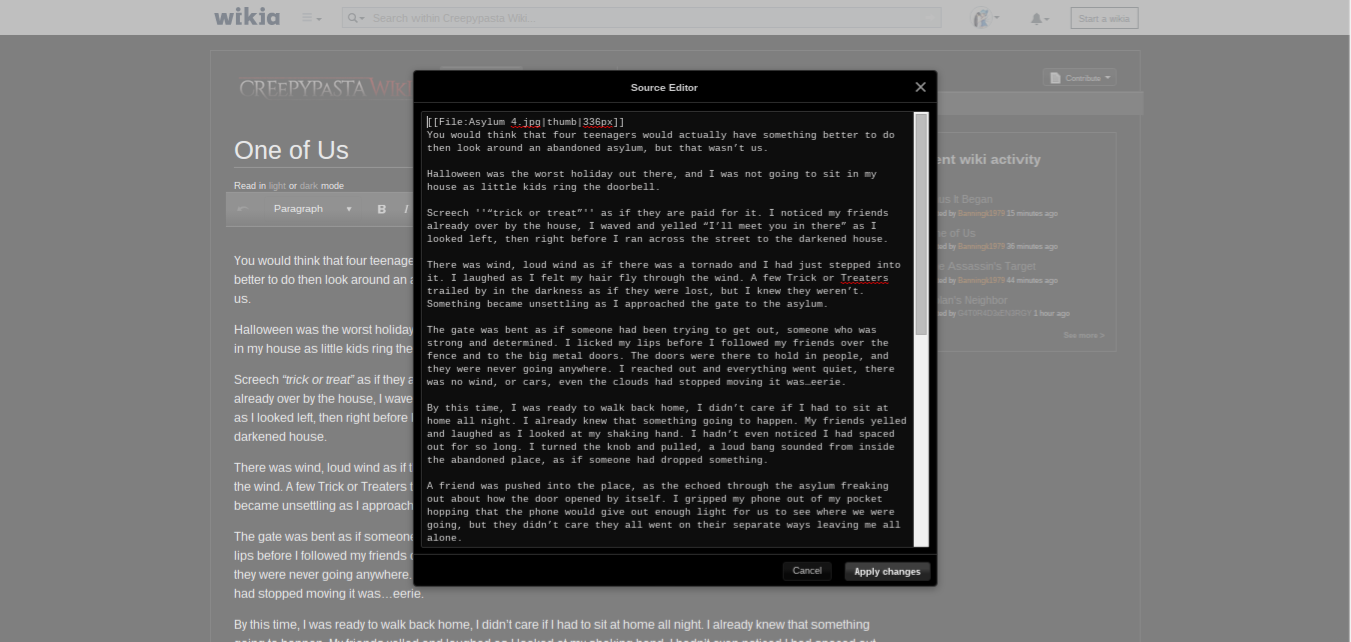
Task: Place cursor on "Halloween was the worst holiday" line
Action: pos(652,174)
